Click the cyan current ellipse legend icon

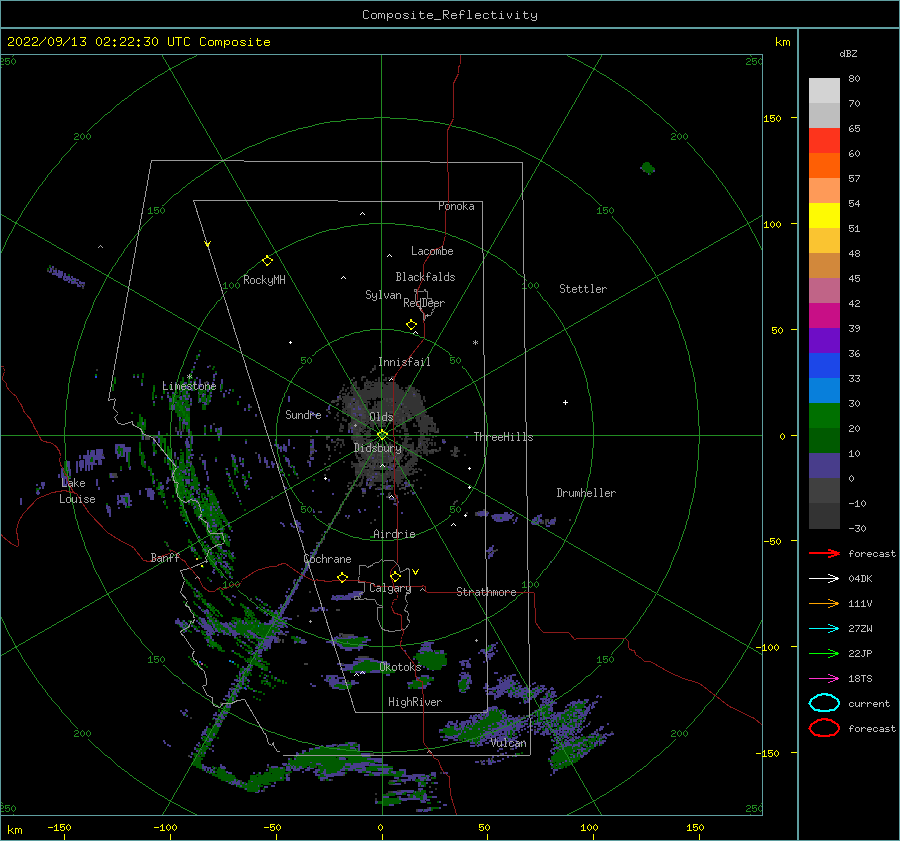coord(824,703)
